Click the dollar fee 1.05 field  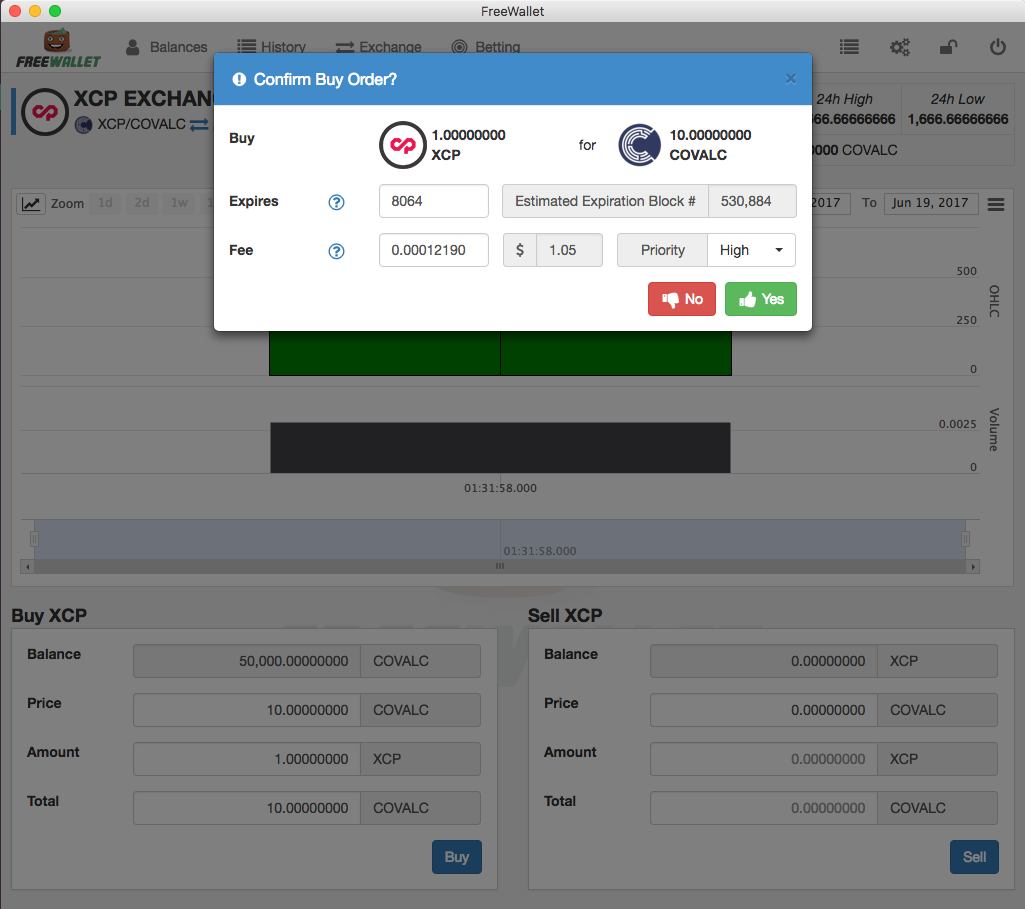569,250
